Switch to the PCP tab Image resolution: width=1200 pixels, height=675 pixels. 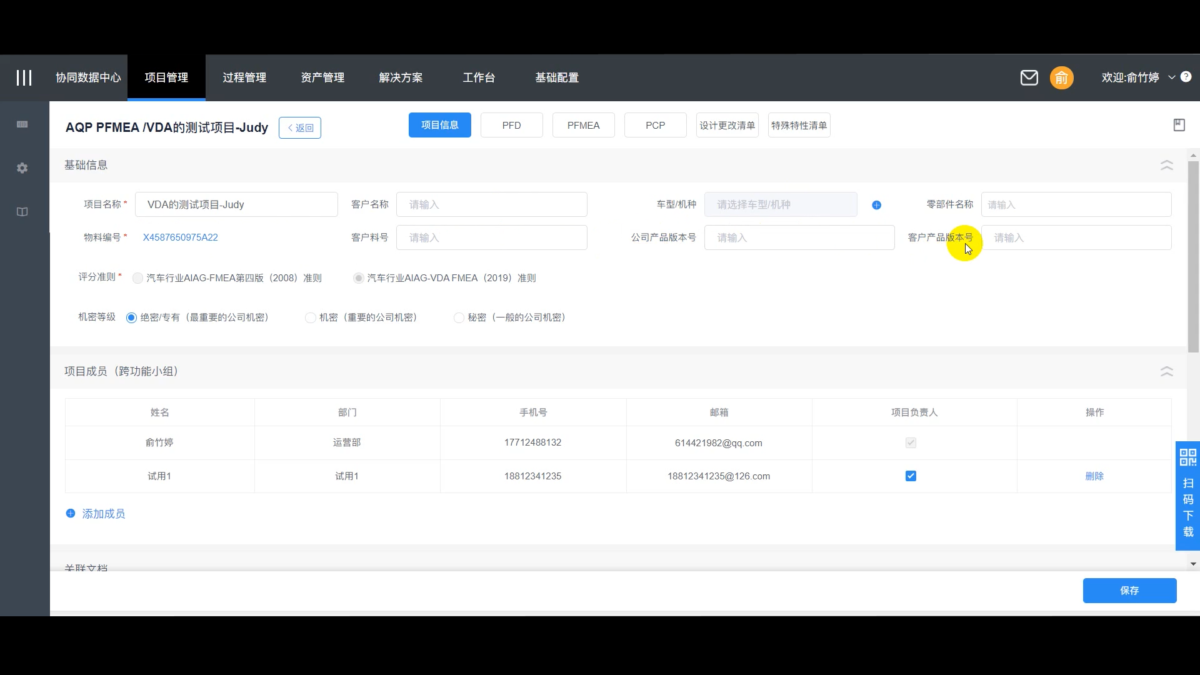pos(656,125)
